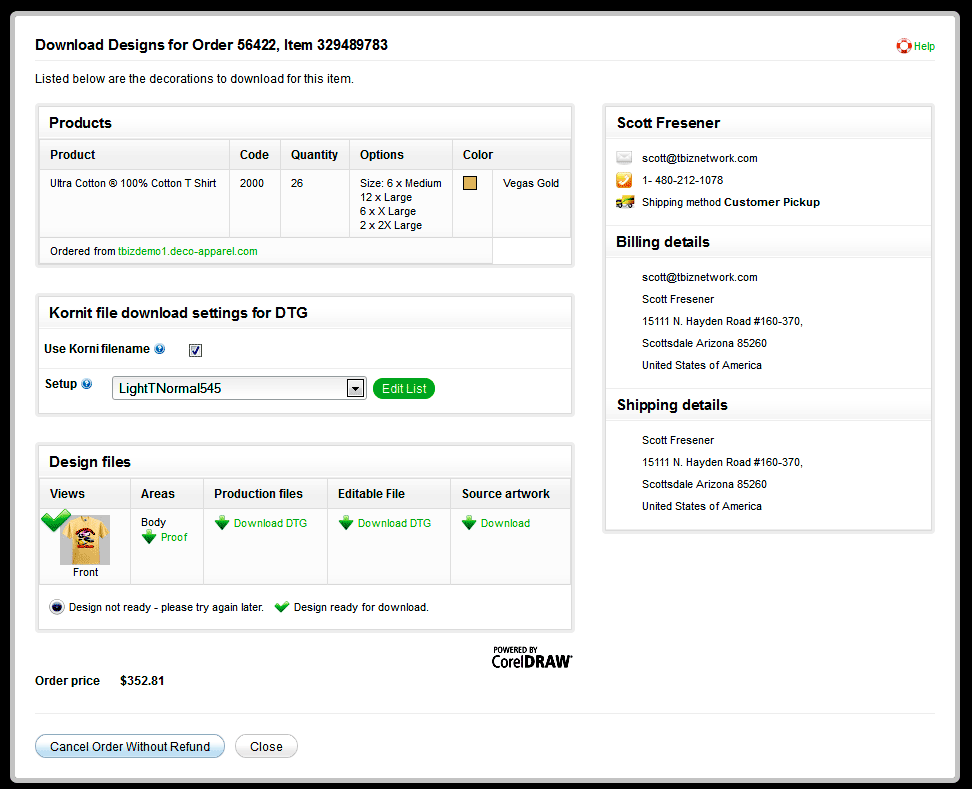972x789 pixels.
Task: Click the Setup info help icon
Action: [86, 384]
